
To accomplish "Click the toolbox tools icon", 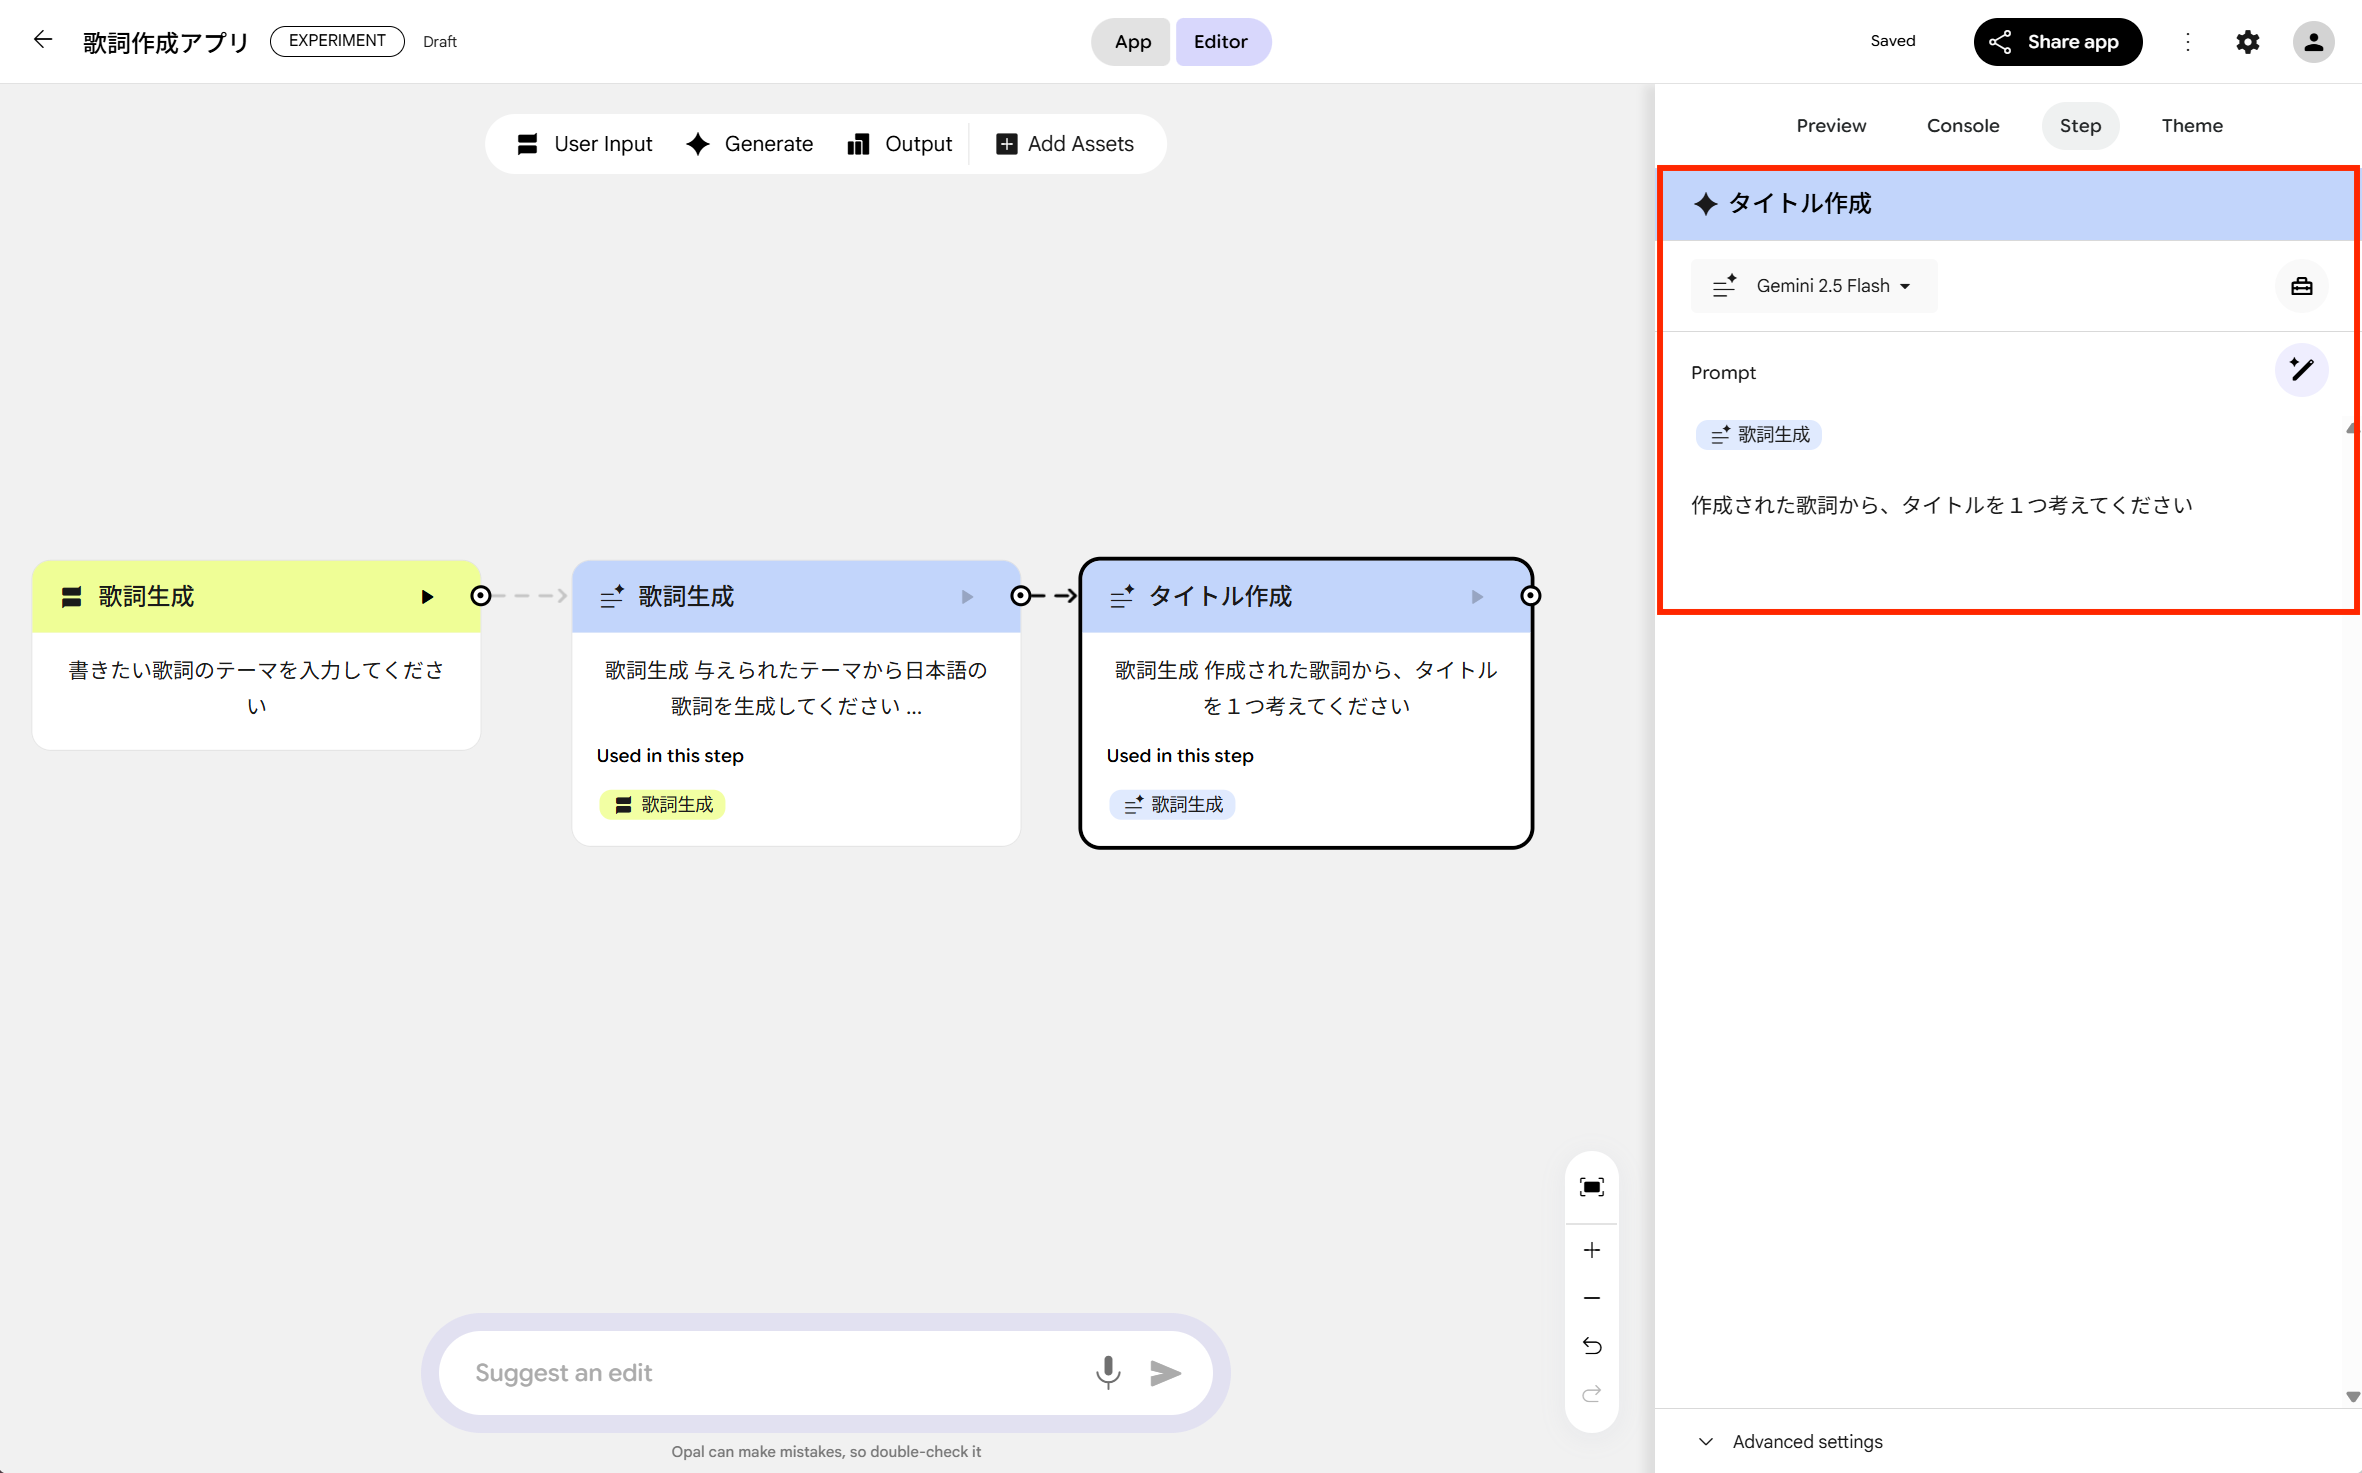I will [x=2301, y=286].
